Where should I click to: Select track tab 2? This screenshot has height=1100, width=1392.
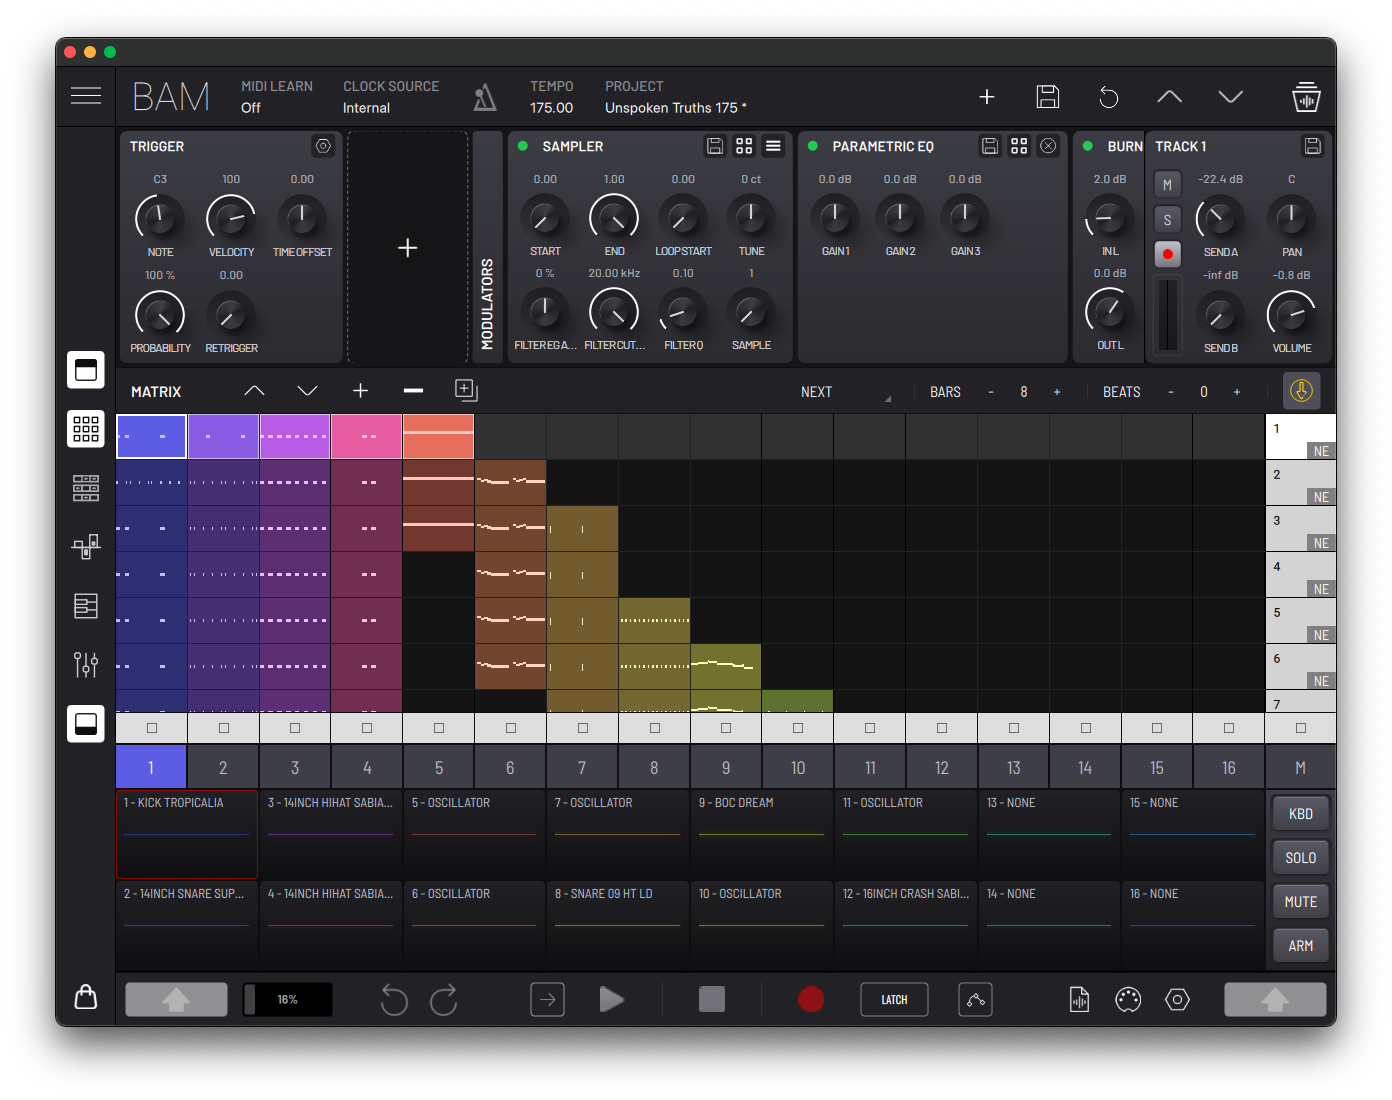(223, 767)
